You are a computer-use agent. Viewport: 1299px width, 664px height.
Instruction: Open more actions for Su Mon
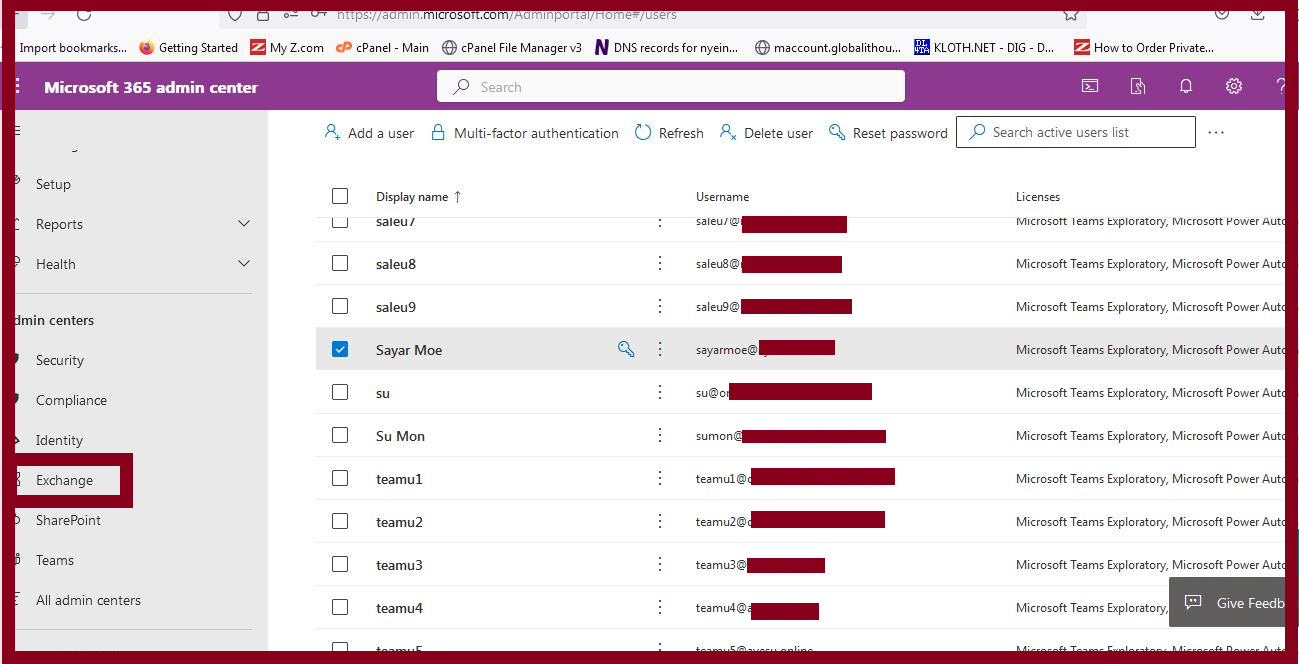point(660,435)
